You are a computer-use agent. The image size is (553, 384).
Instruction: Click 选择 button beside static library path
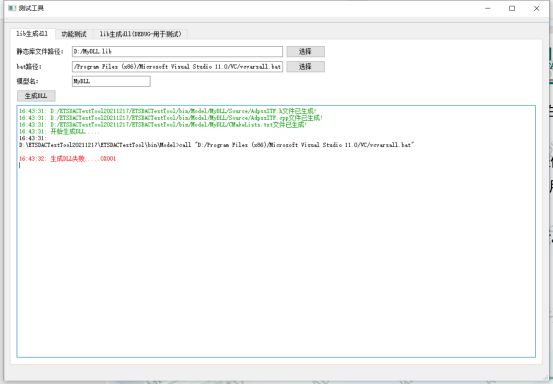[x=305, y=51]
